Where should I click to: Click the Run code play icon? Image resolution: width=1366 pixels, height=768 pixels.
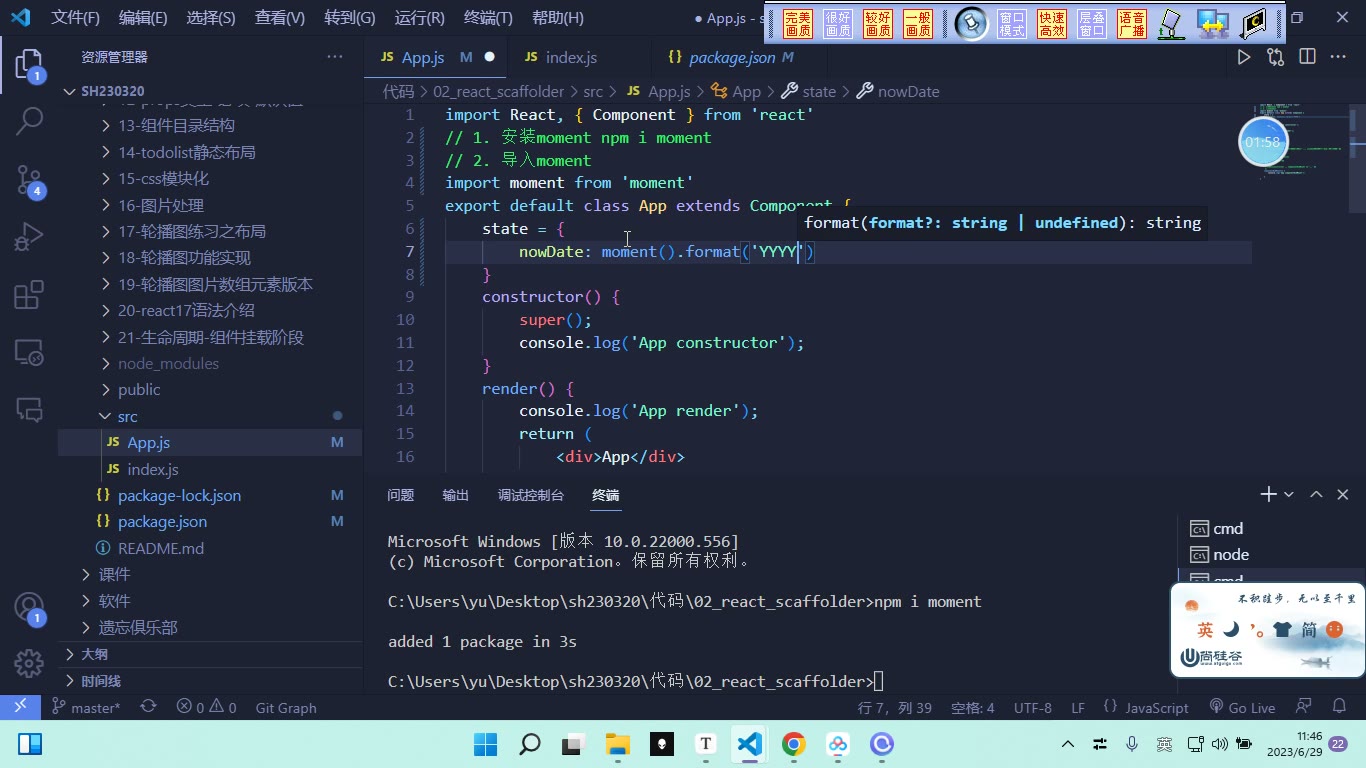(x=1243, y=57)
